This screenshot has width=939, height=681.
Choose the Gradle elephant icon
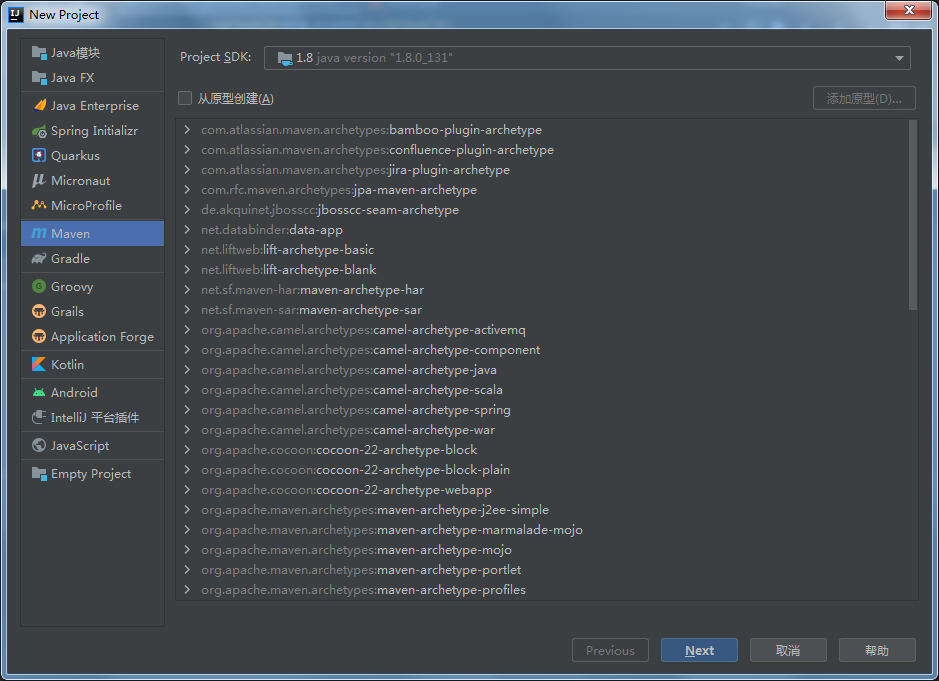pyautogui.click(x=39, y=259)
